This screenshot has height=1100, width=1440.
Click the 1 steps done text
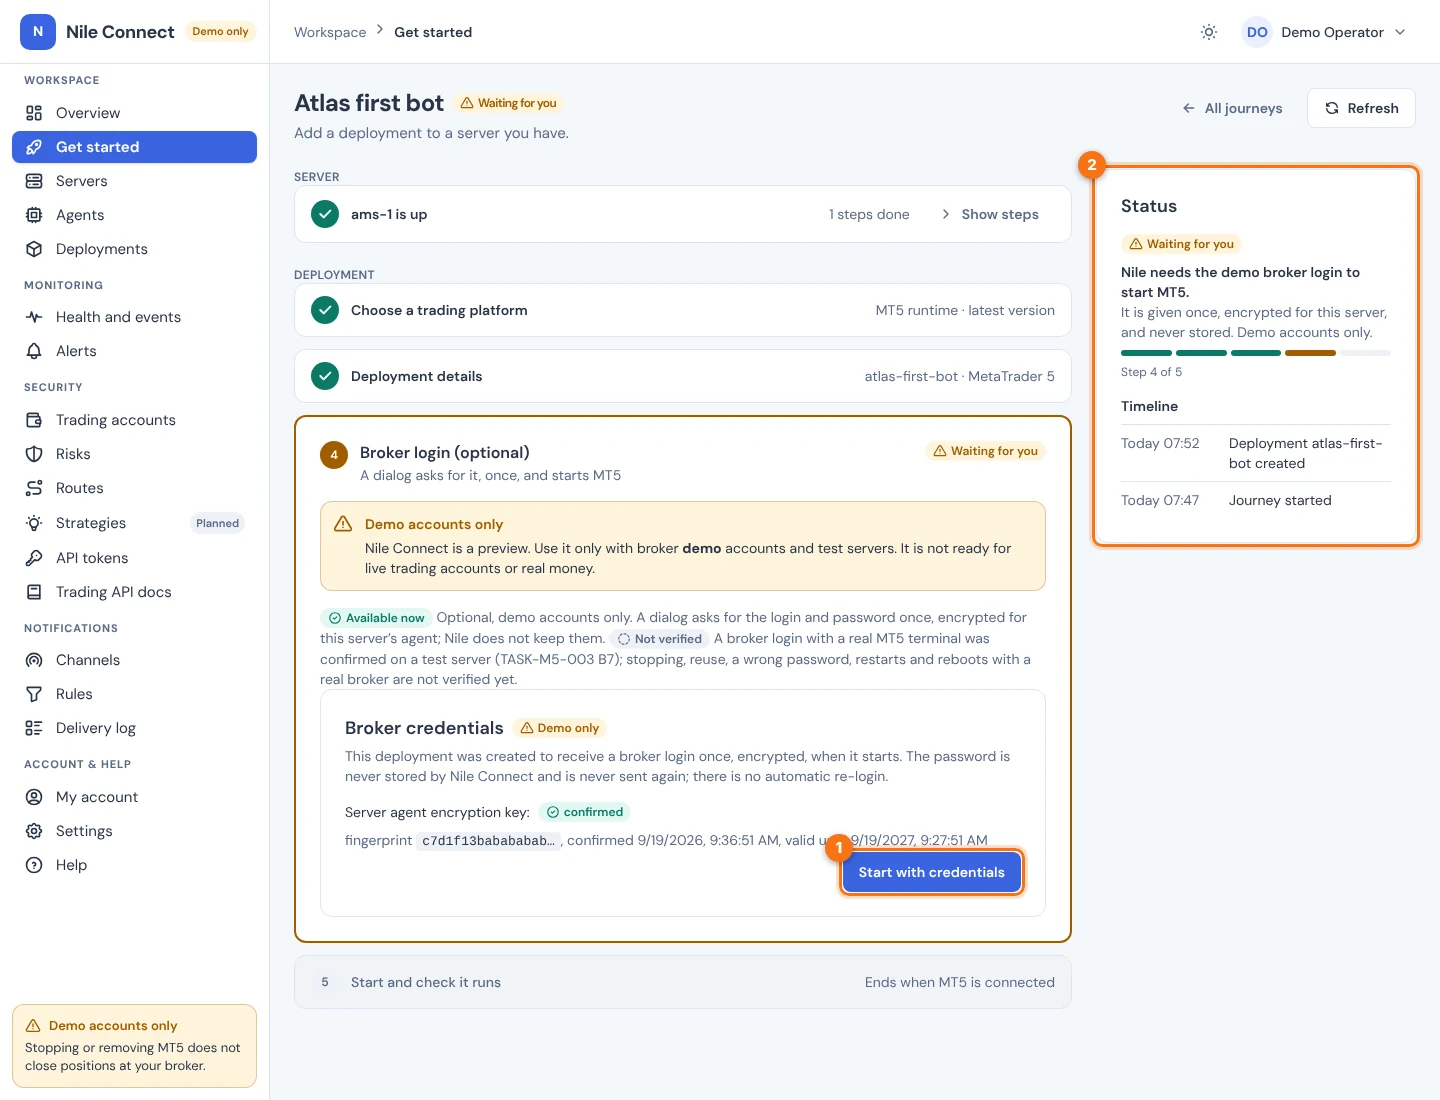tap(869, 214)
